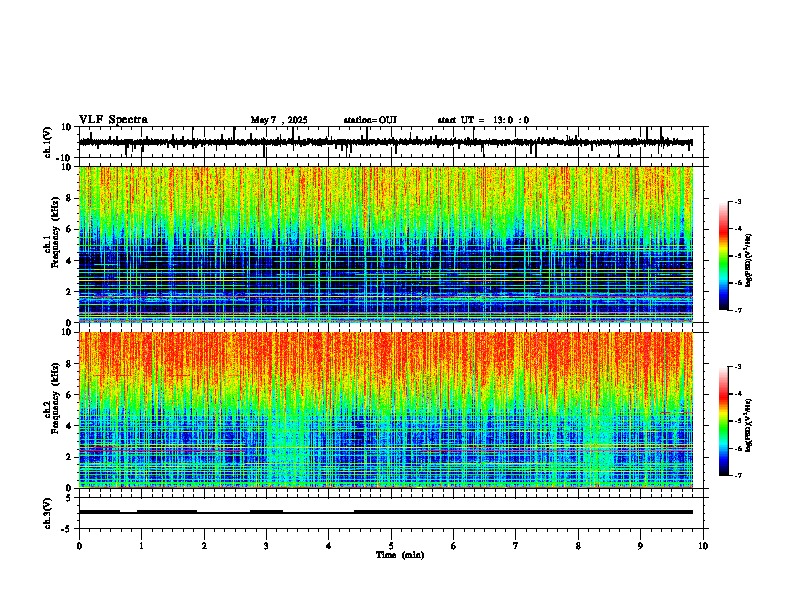Click the time axis tick label '8'
The image size is (792, 612).
(578, 546)
